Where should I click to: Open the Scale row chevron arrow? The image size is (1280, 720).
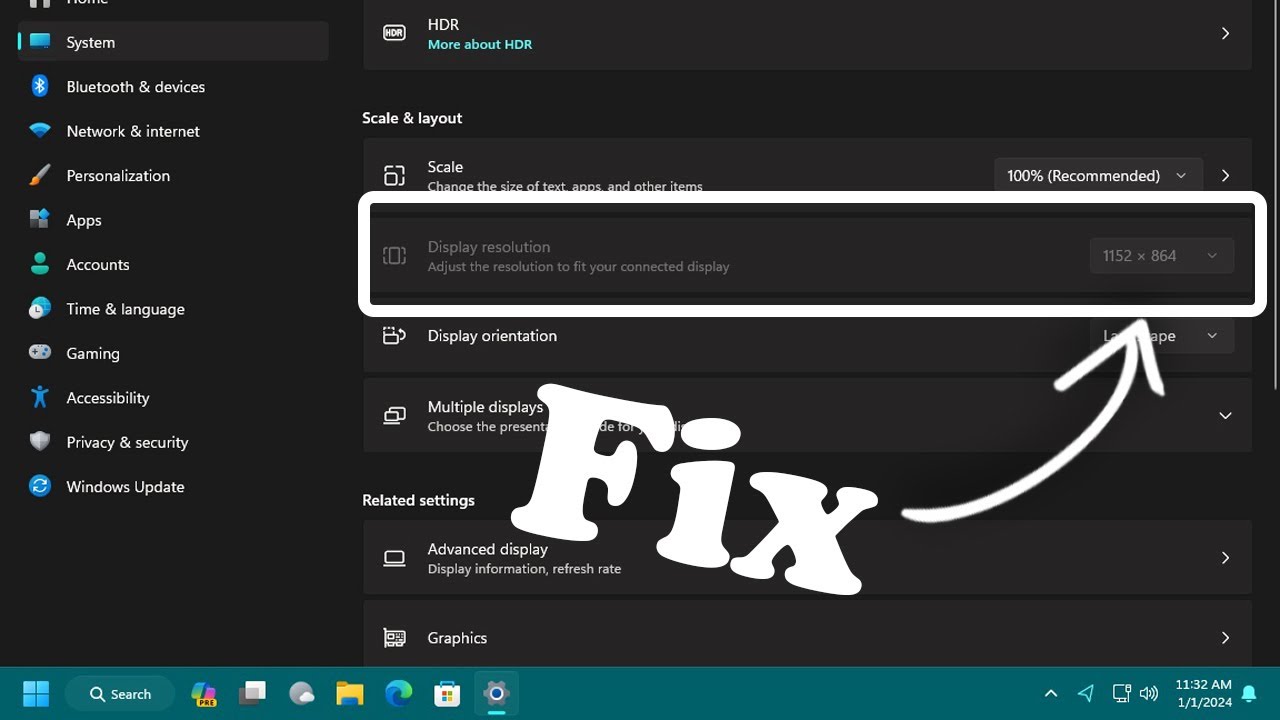tap(1225, 176)
